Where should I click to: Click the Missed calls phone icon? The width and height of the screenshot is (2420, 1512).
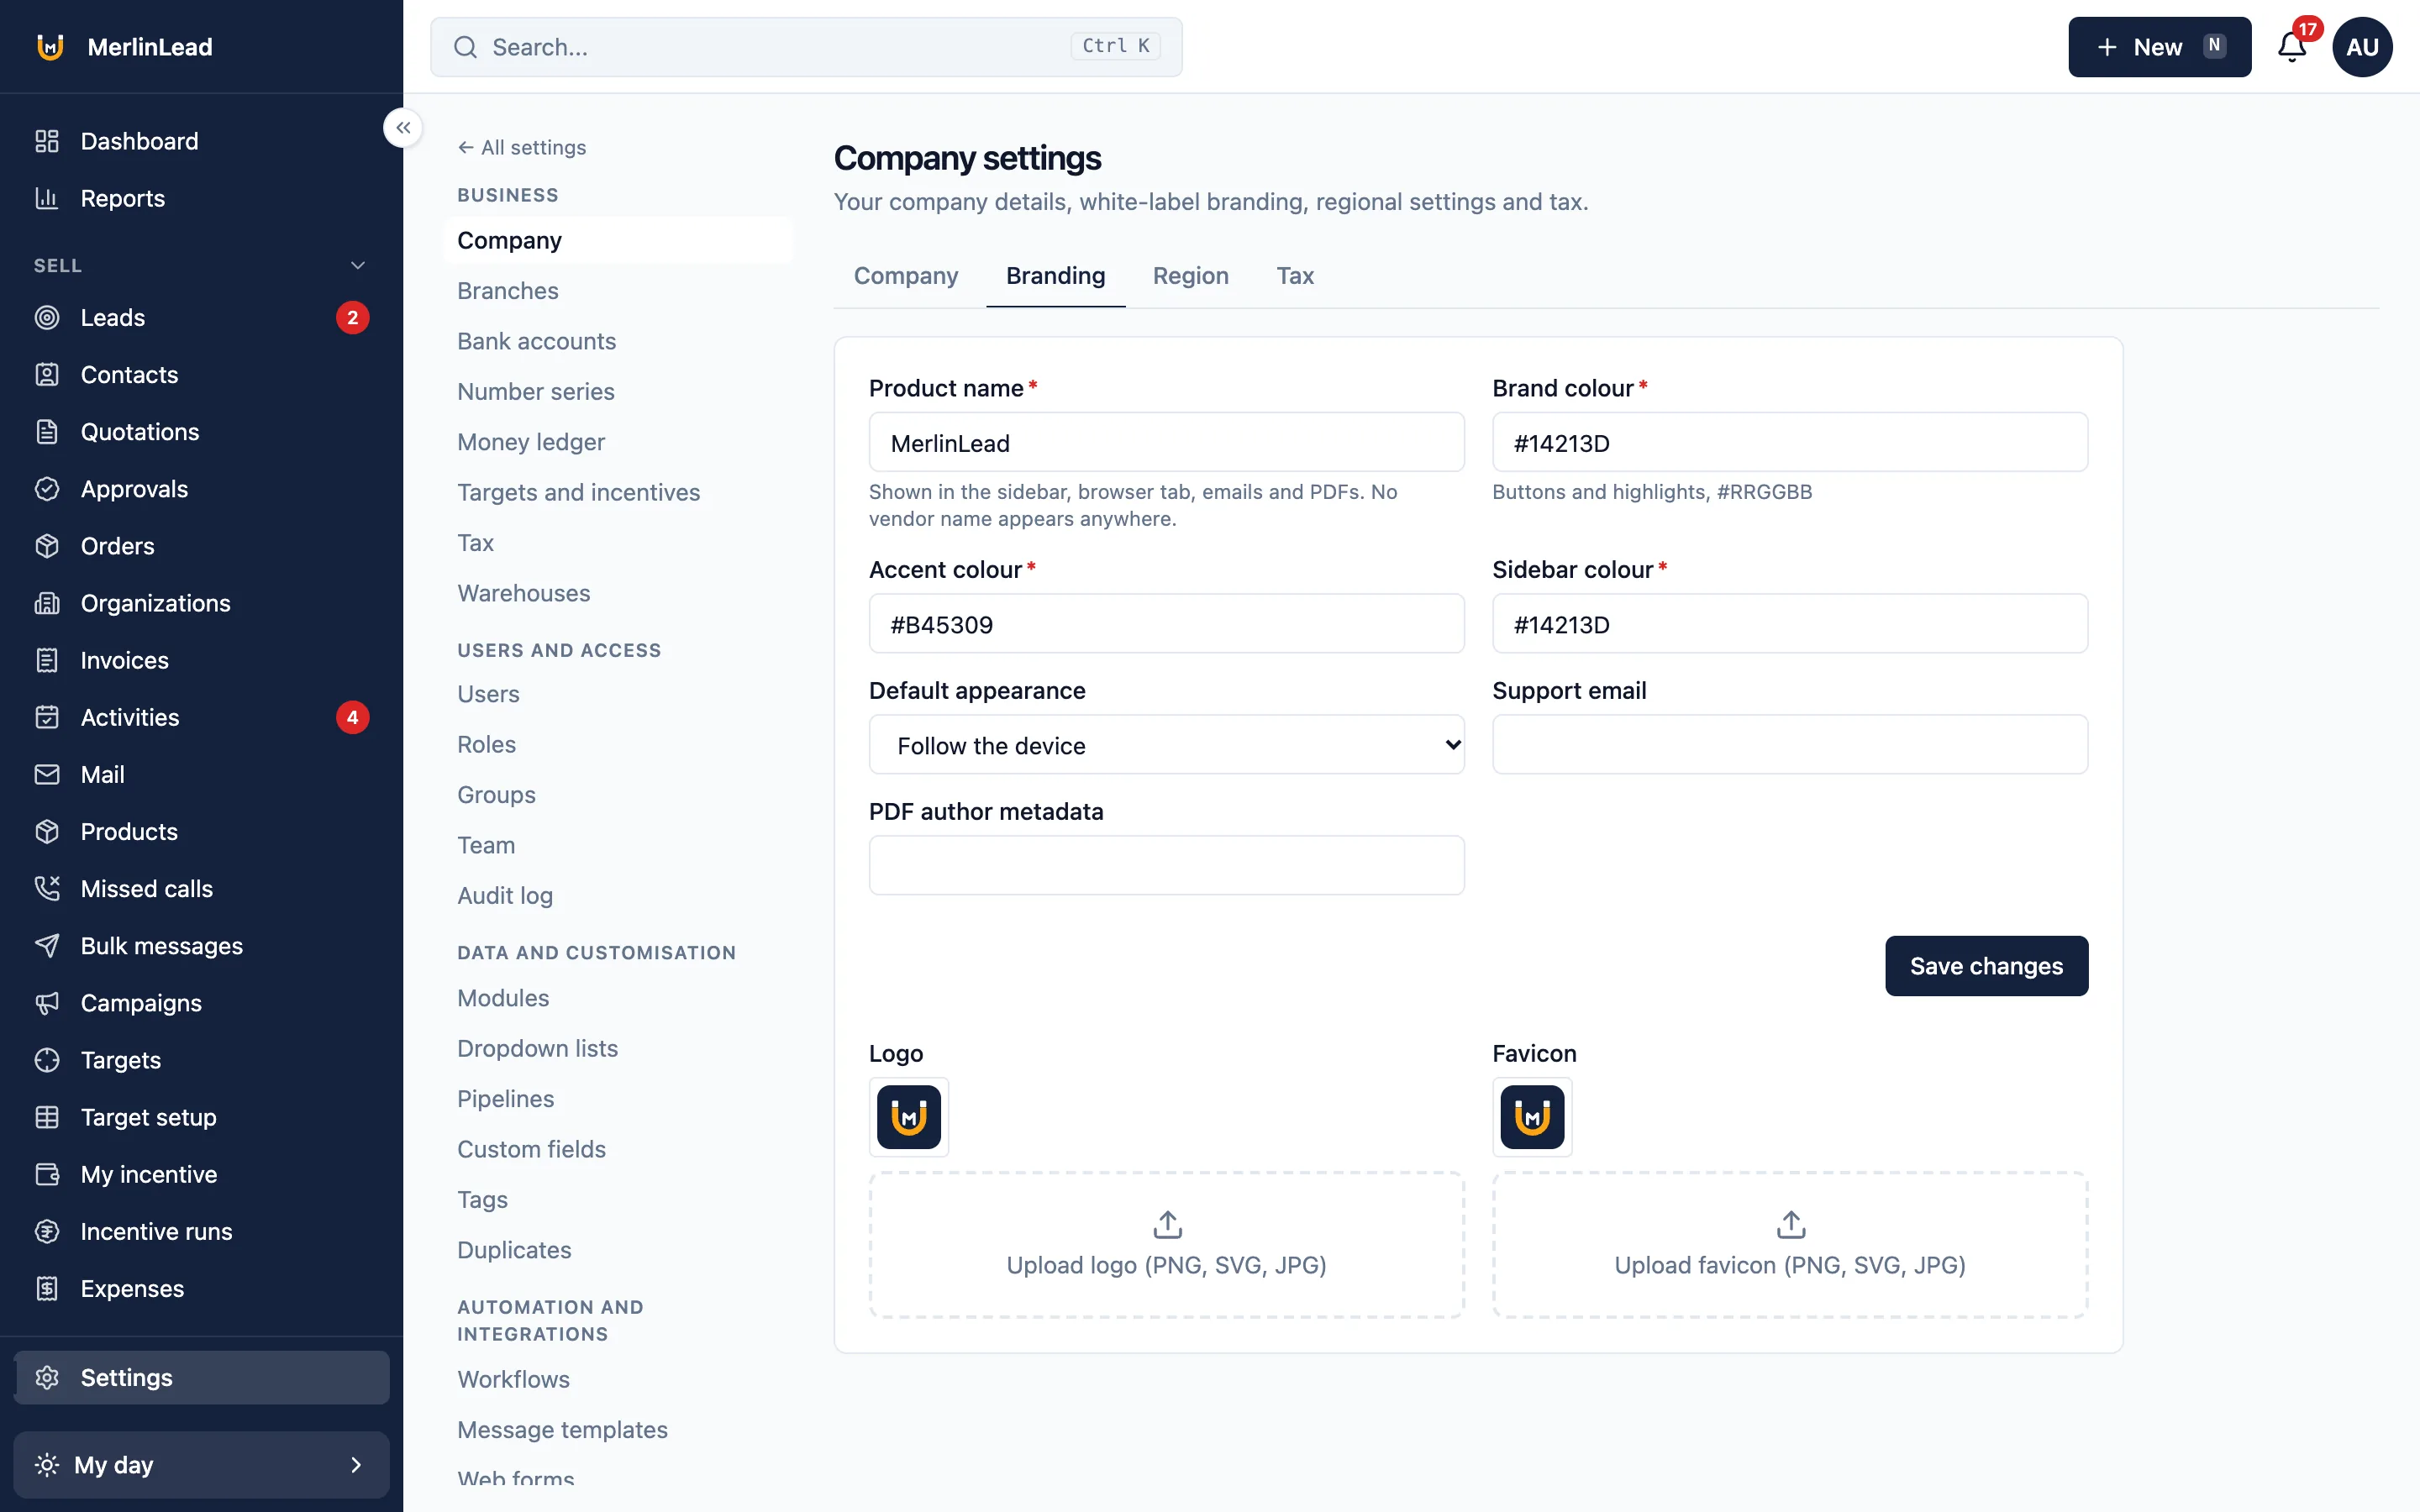pyautogui.click(x=47, y=888)
